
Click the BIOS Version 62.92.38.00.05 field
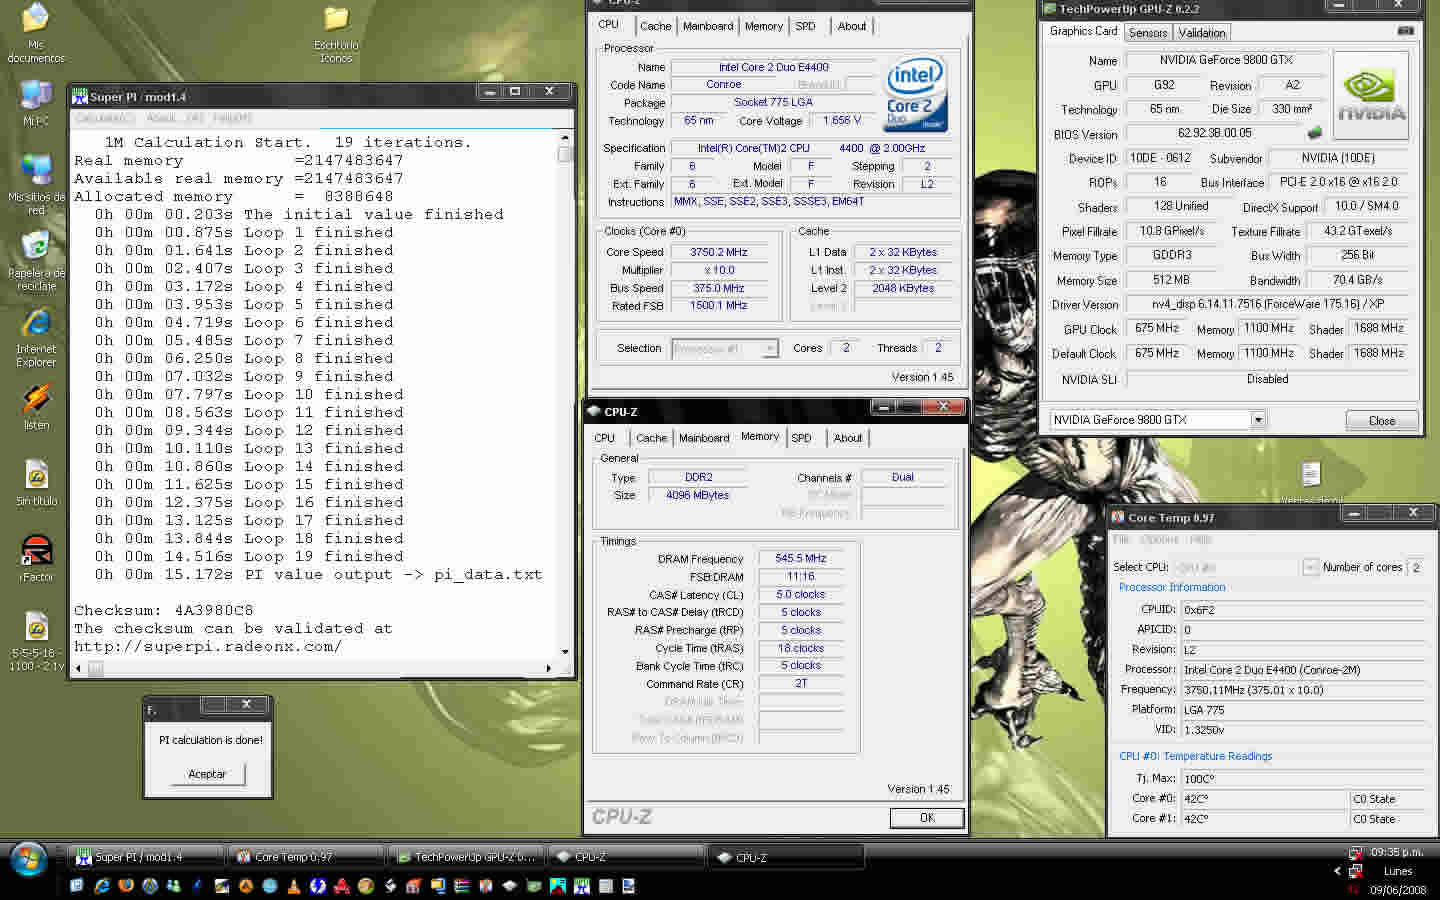1215,133
